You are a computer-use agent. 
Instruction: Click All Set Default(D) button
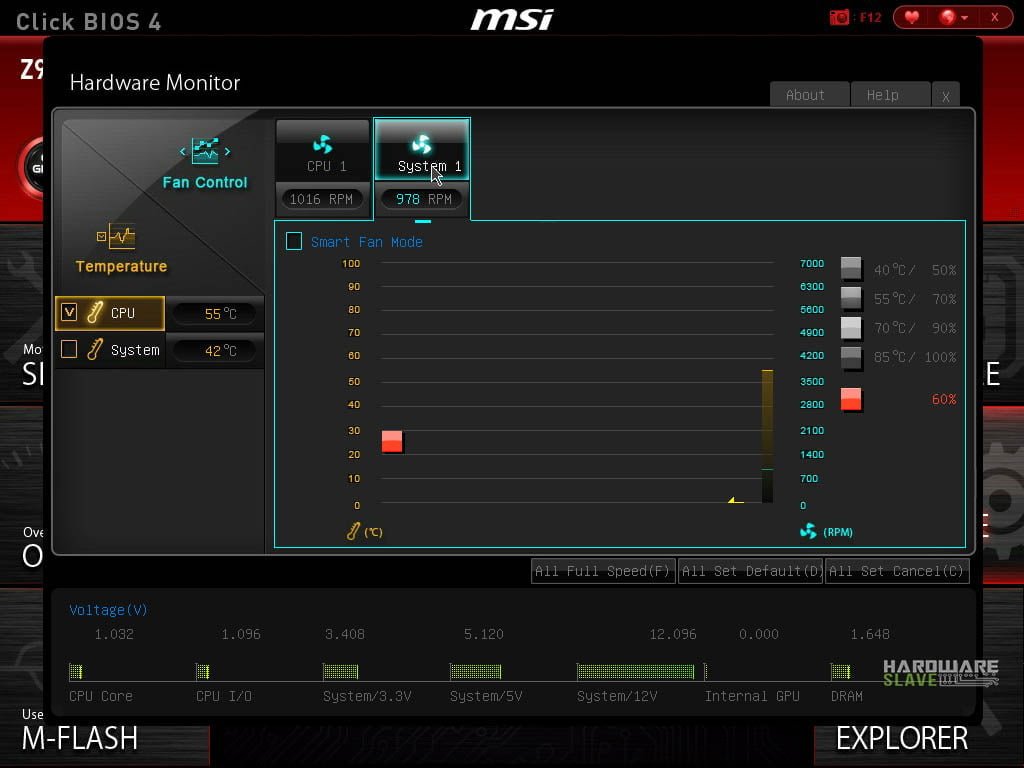coord(750,571)
